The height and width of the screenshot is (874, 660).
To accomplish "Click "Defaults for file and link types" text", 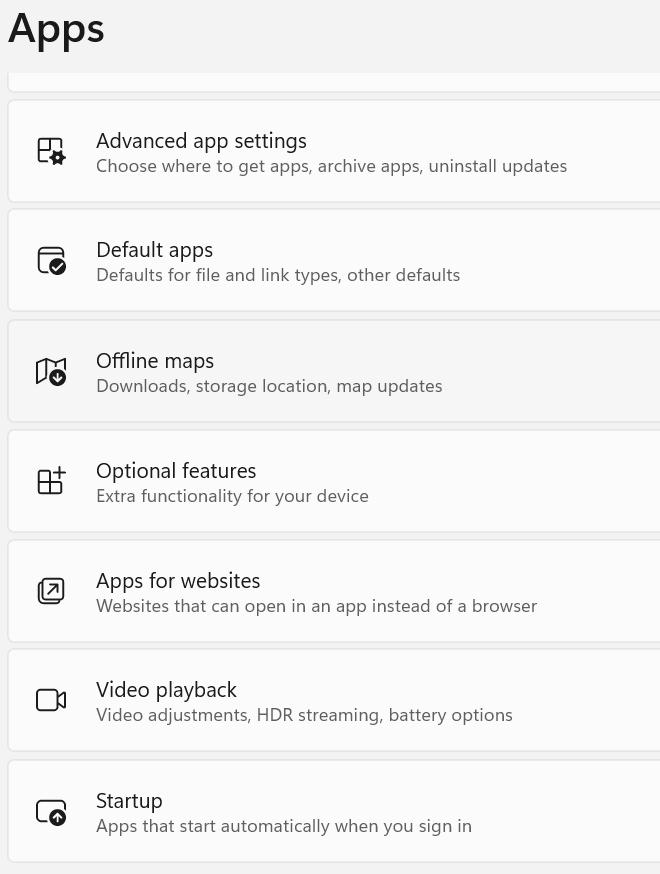I will click(219, 275).
